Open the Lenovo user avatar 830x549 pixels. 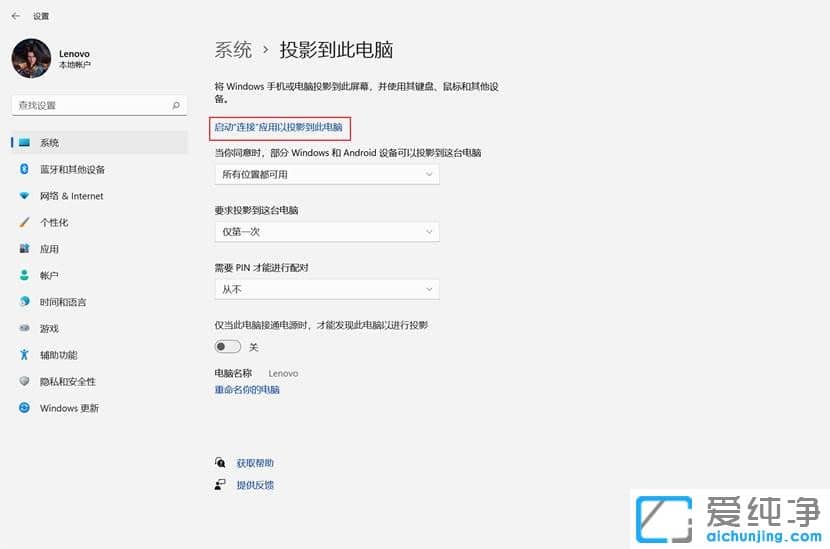tap(31, 58)
